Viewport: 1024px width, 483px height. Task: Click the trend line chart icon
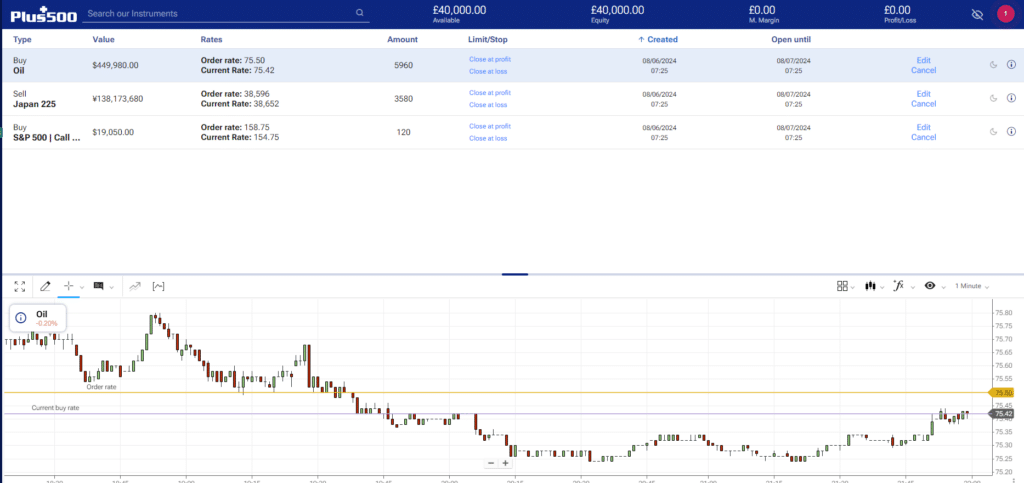[x=135, y=286]
